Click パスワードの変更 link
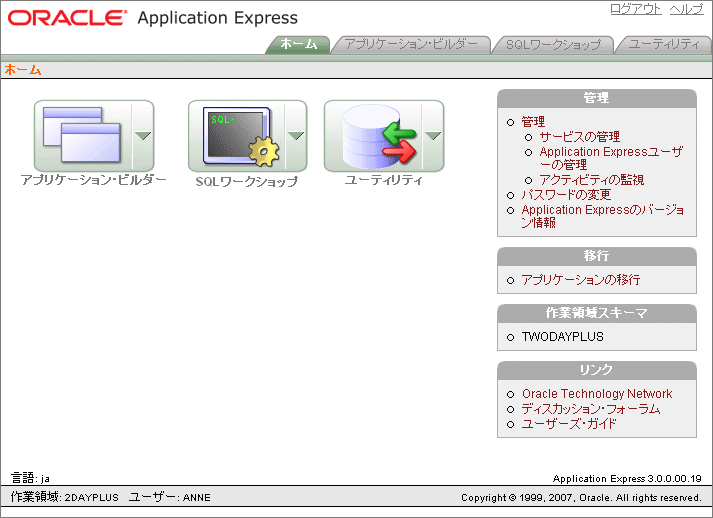 [566, 195]
